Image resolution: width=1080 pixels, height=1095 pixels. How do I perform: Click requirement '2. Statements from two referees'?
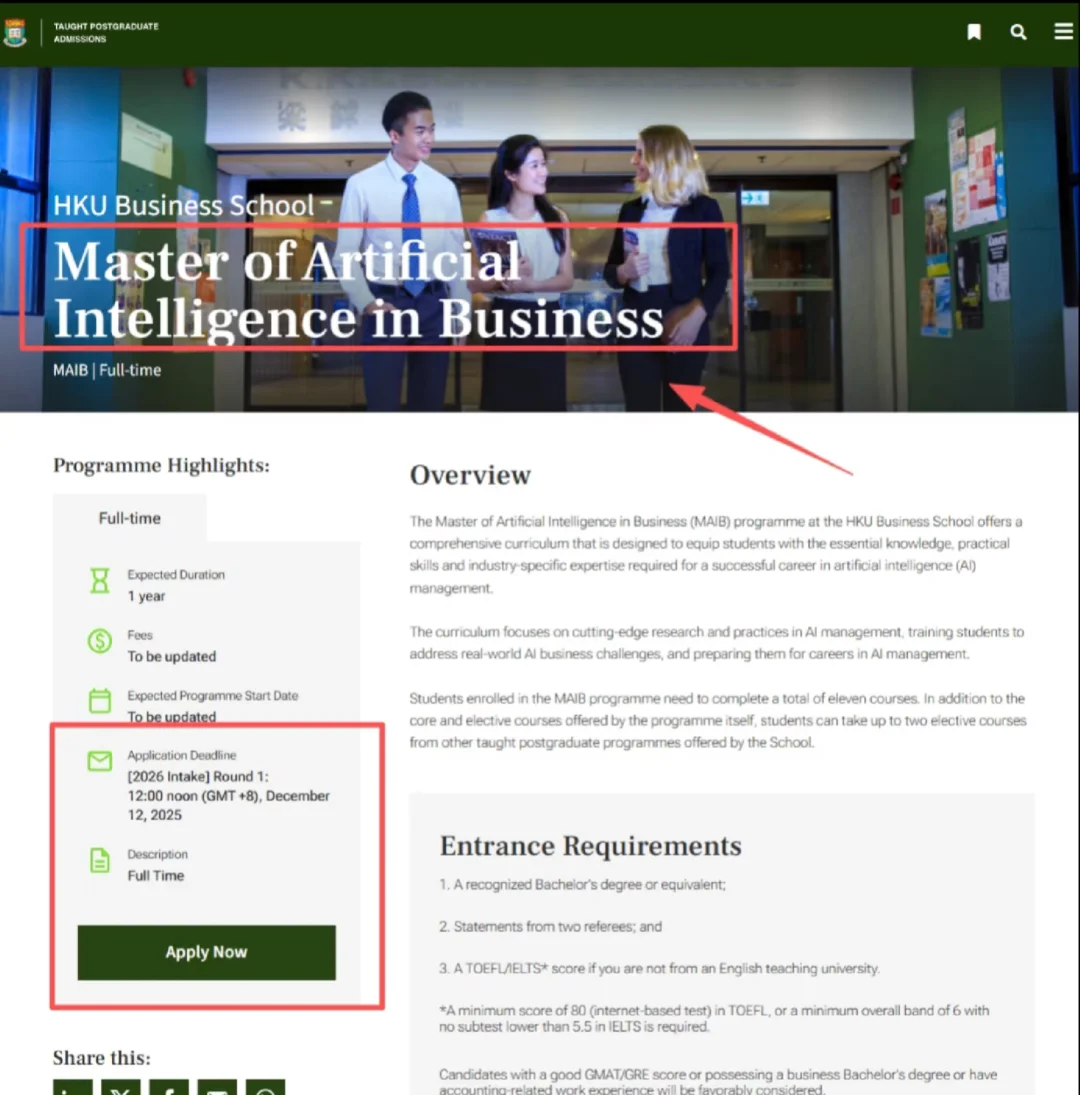point(551,927)
